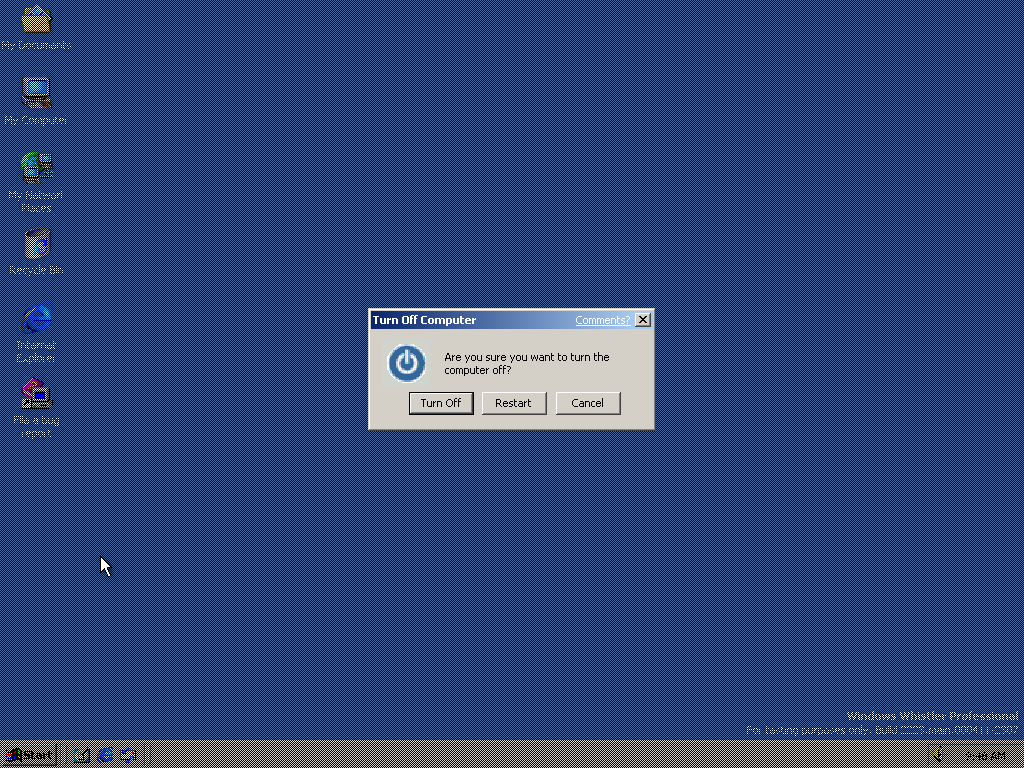Click the taskbar clock
Screen dimensions: 1024x768
pyautogui.click(x=985, y=756)
